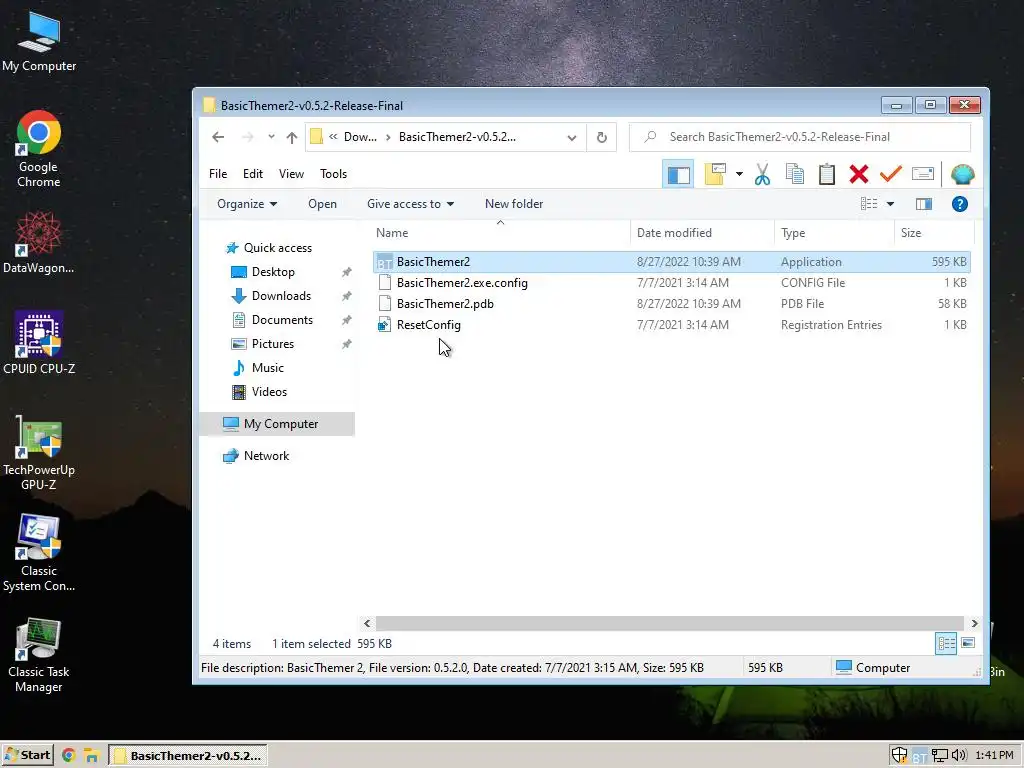
Task: Switch to details view icon in status bar
Action: (946, 643)
